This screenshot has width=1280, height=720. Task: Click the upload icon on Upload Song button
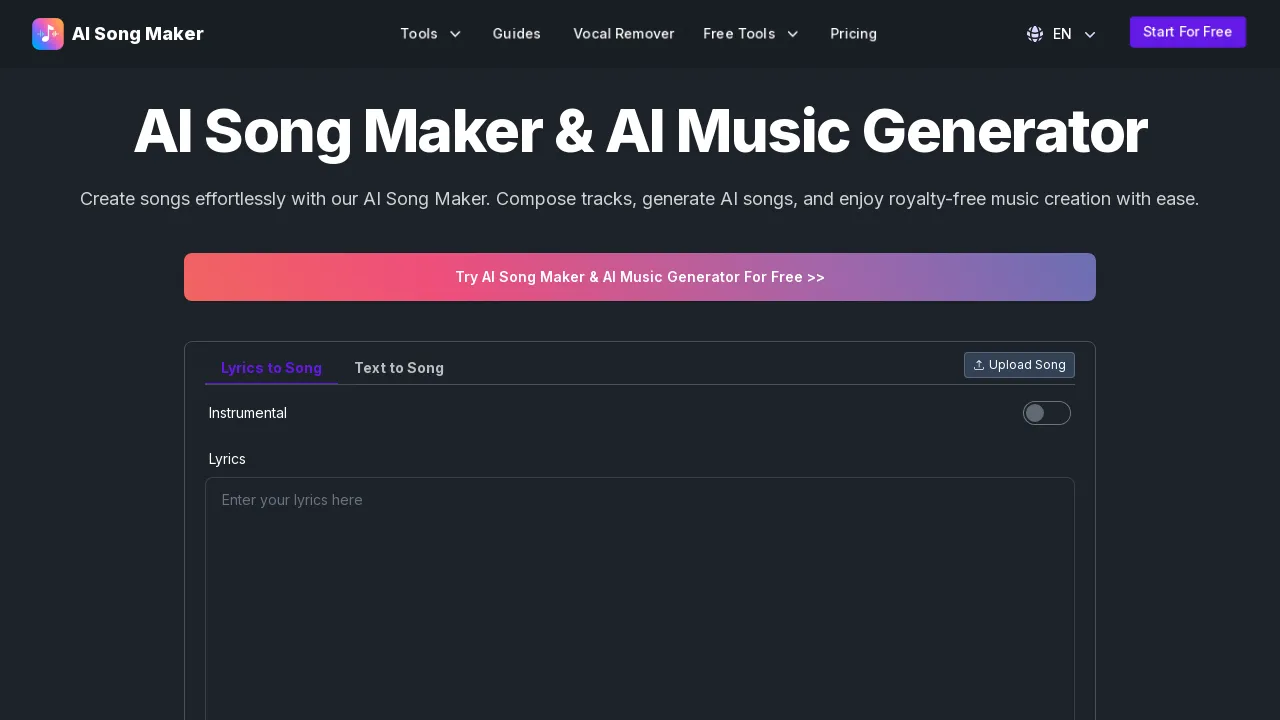[x=979, y=365]
